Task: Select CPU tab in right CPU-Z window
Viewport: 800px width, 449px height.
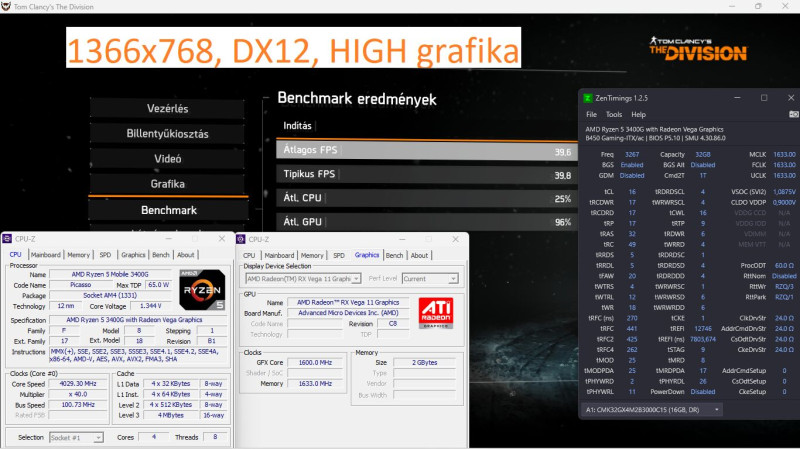Action: 249,255
